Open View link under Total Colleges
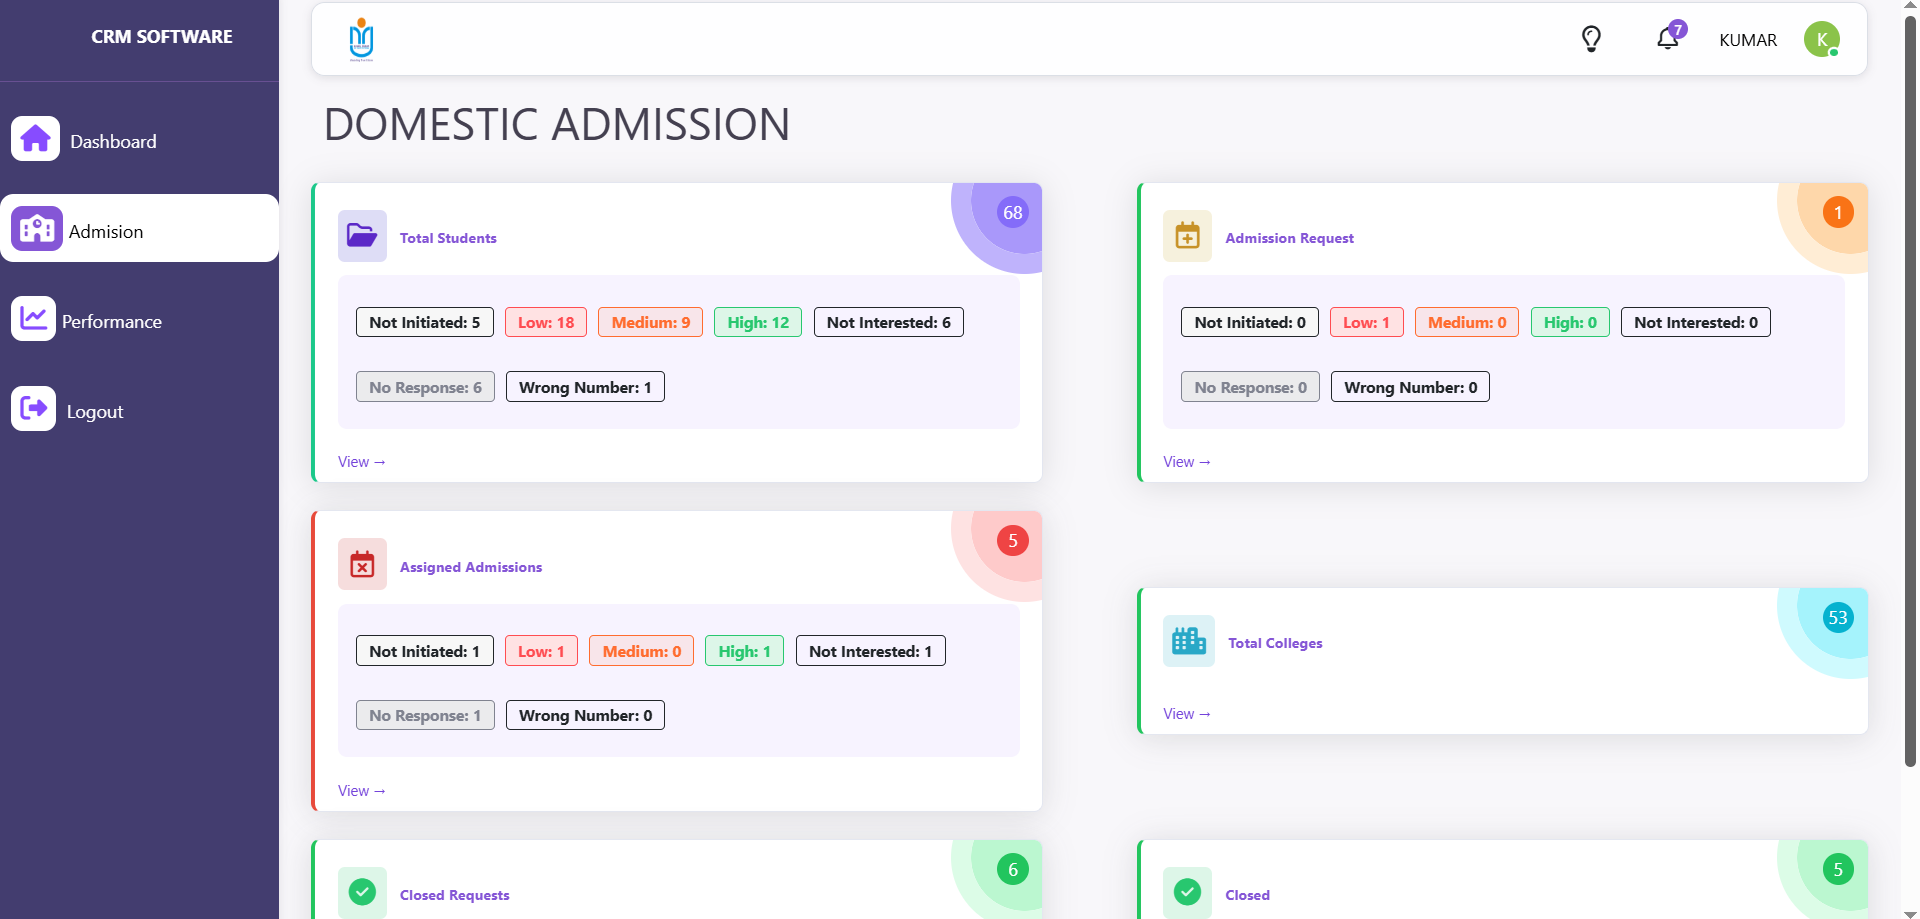This screenshot has height=919, width=1920. [1186, 713]
